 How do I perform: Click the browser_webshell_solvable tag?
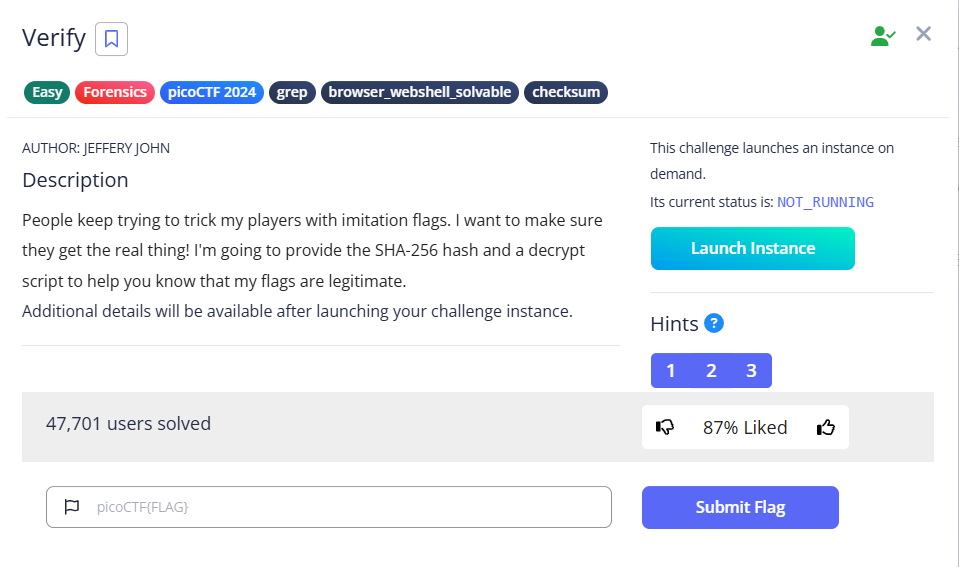(420, 92)
